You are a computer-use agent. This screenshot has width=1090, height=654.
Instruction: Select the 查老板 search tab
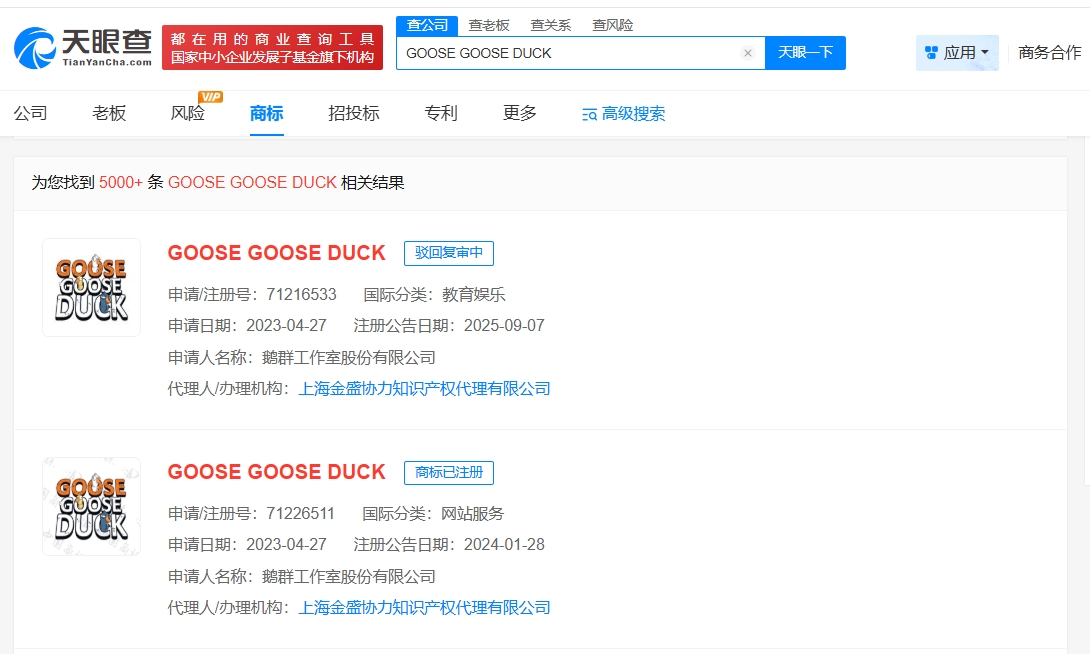489,25
